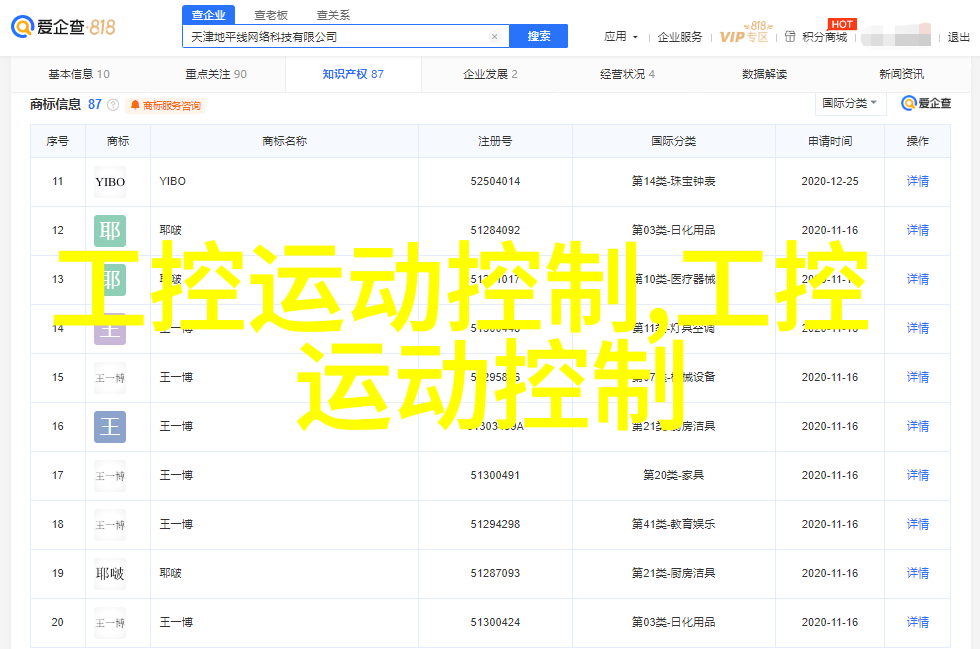This screenshot has height=649, width=980.
Task: Click the 王一博 trademark name in row 17
Action: click(176, 475)
